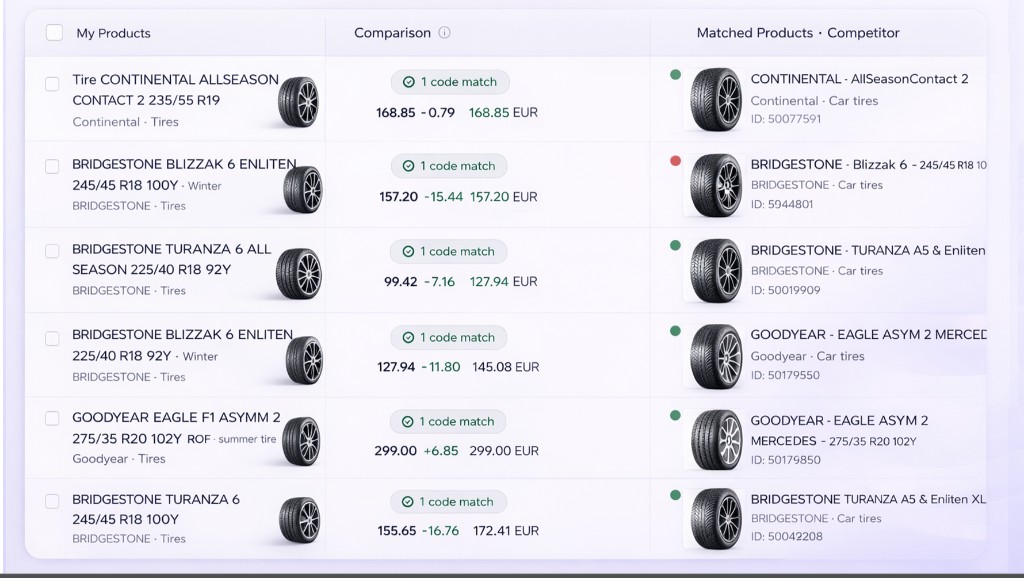
Task: Click the first row's 1 code match badge
Action: [449, 82]
